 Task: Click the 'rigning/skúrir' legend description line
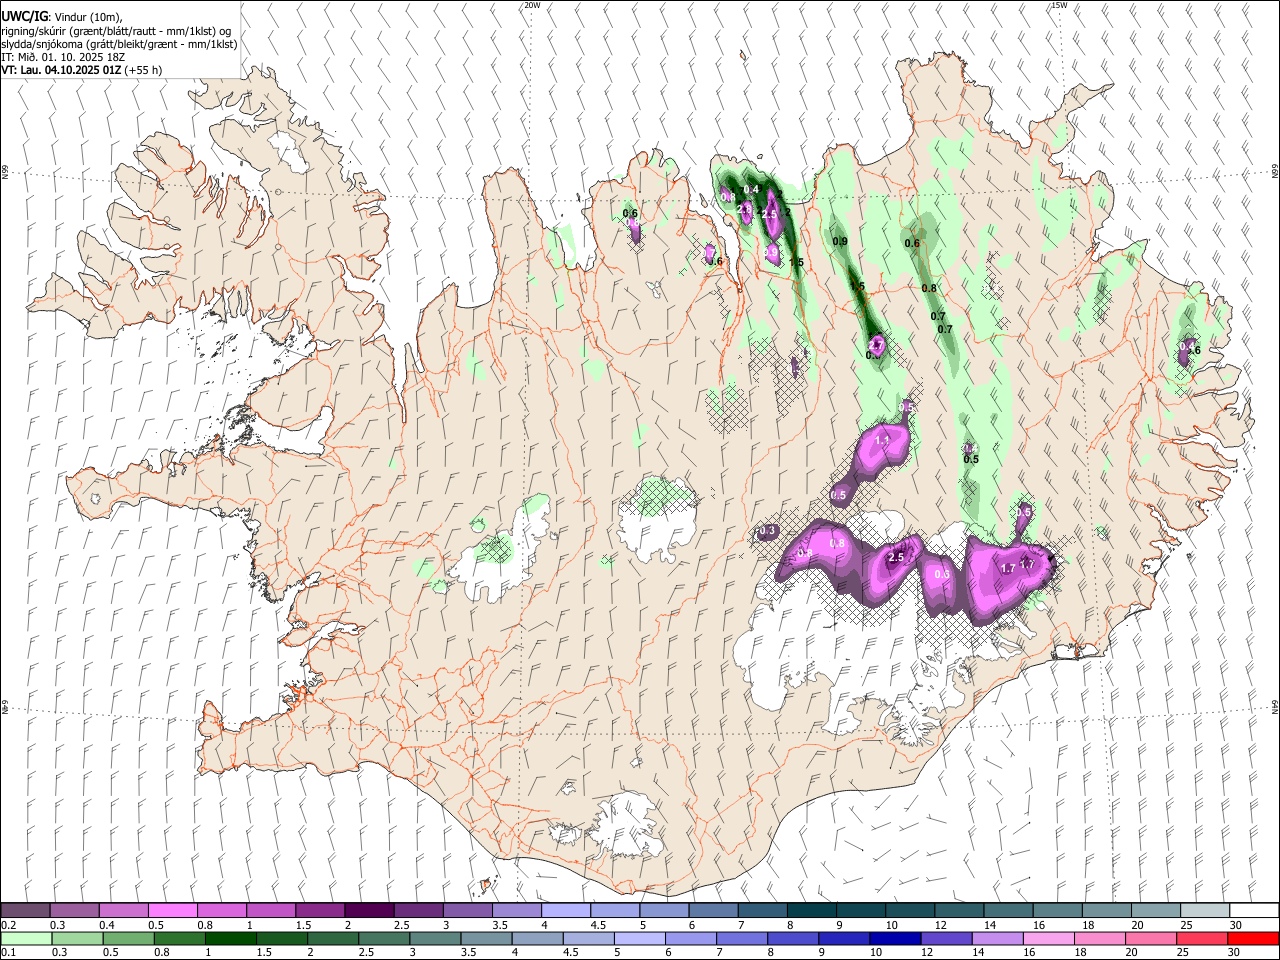[x=116, y=30]
